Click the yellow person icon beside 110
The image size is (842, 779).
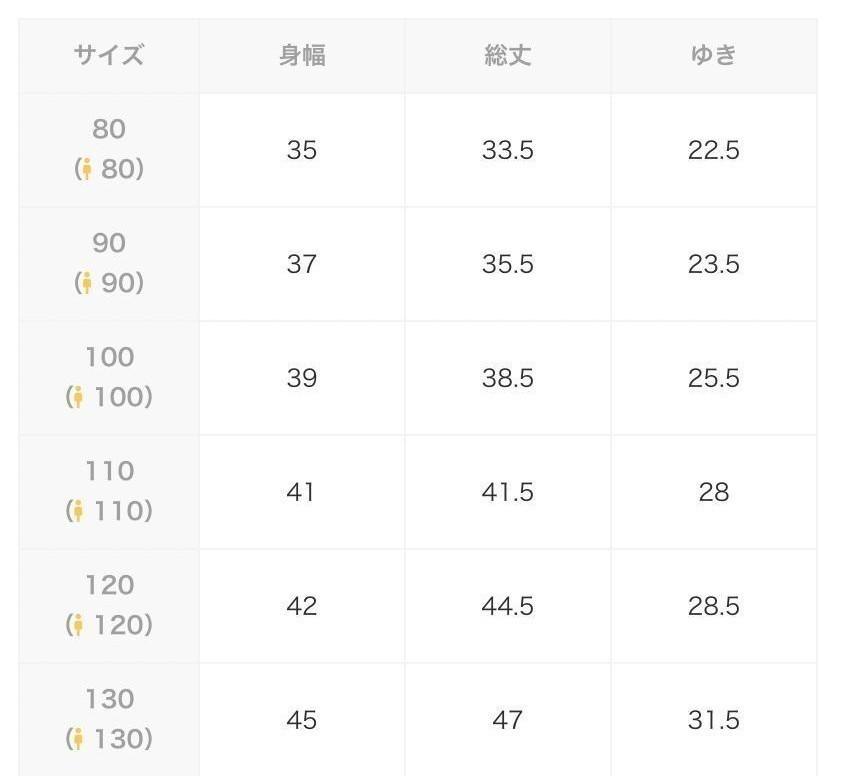point(78,511)
